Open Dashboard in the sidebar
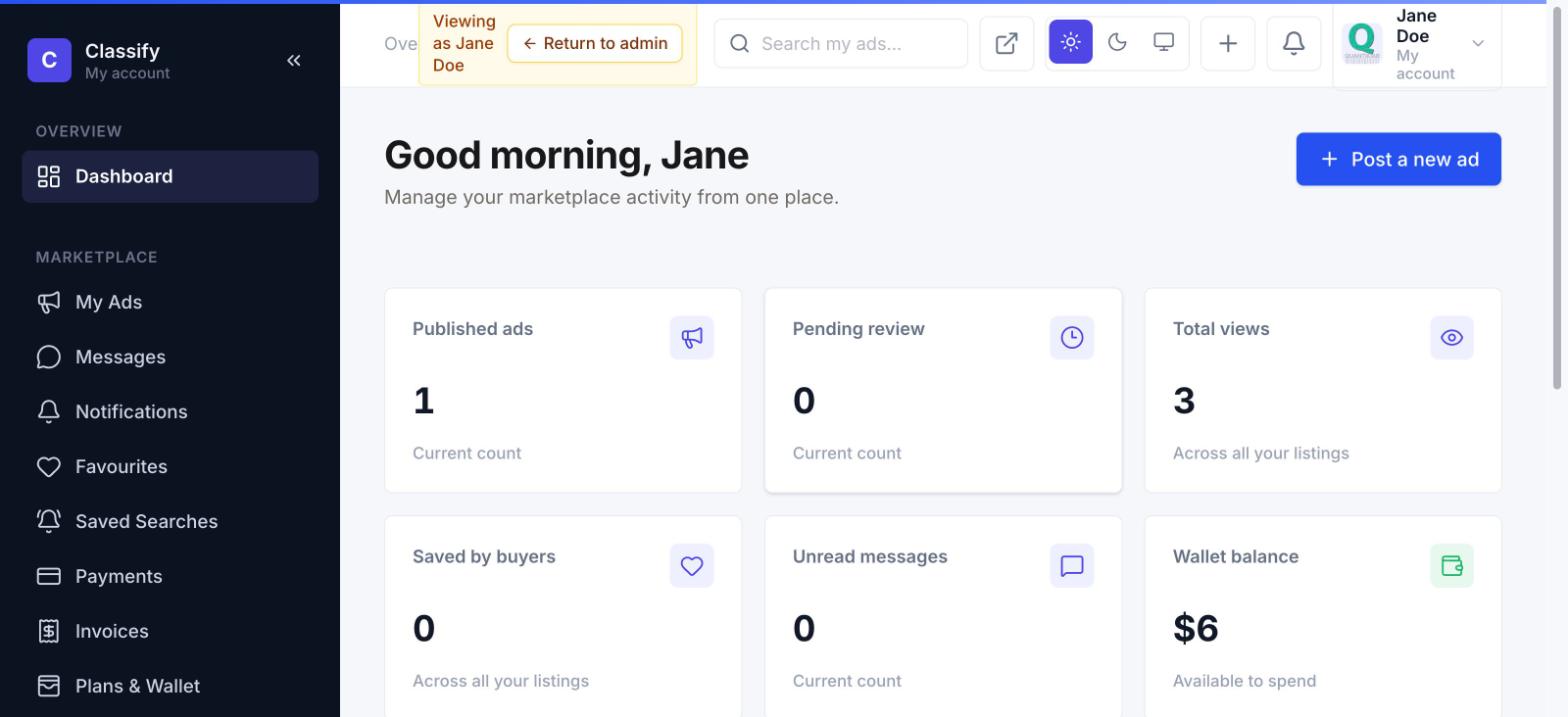The width and height of the screenshot is (1568, 717). [x=170, y=177]
